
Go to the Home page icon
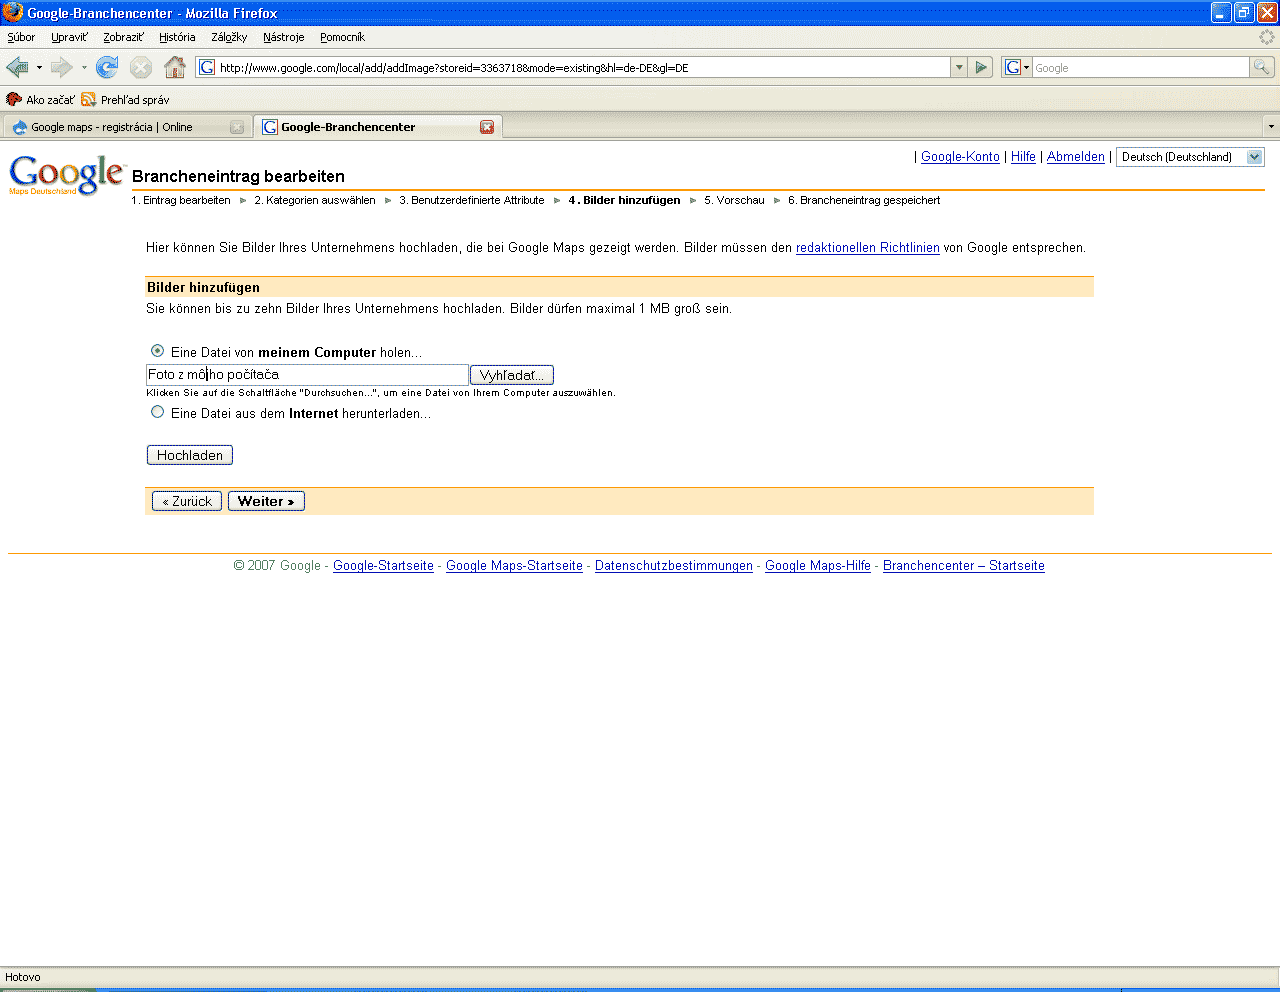(175, 67)
